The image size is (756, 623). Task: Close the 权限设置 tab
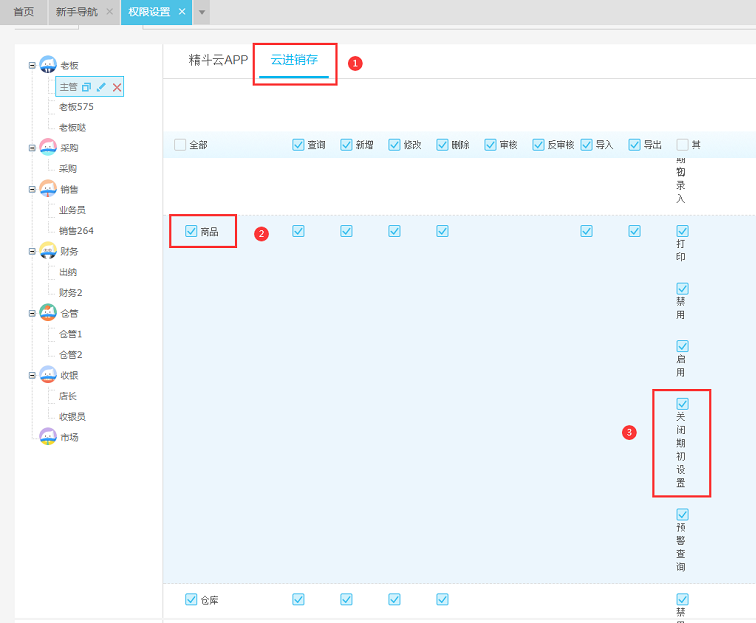[182, 12]
